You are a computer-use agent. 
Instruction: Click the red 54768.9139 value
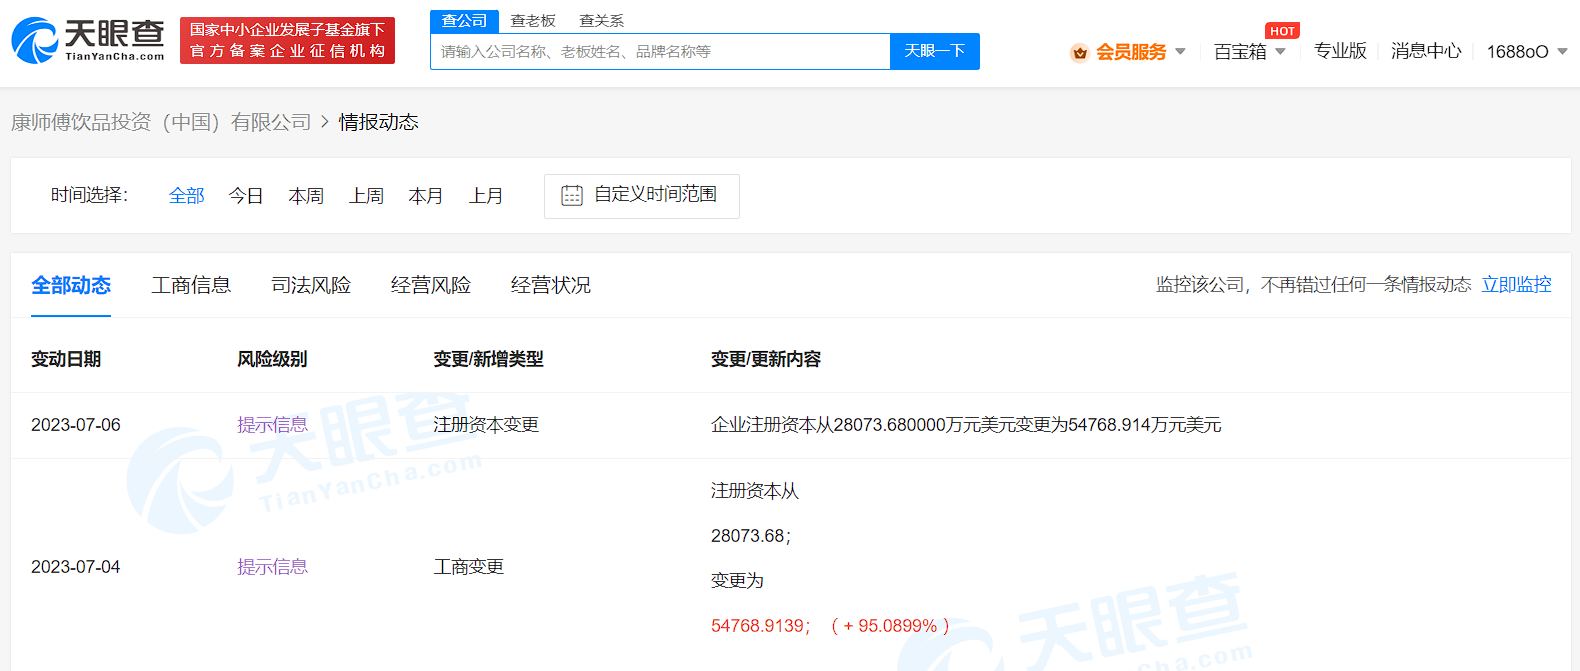coord(761,626)
